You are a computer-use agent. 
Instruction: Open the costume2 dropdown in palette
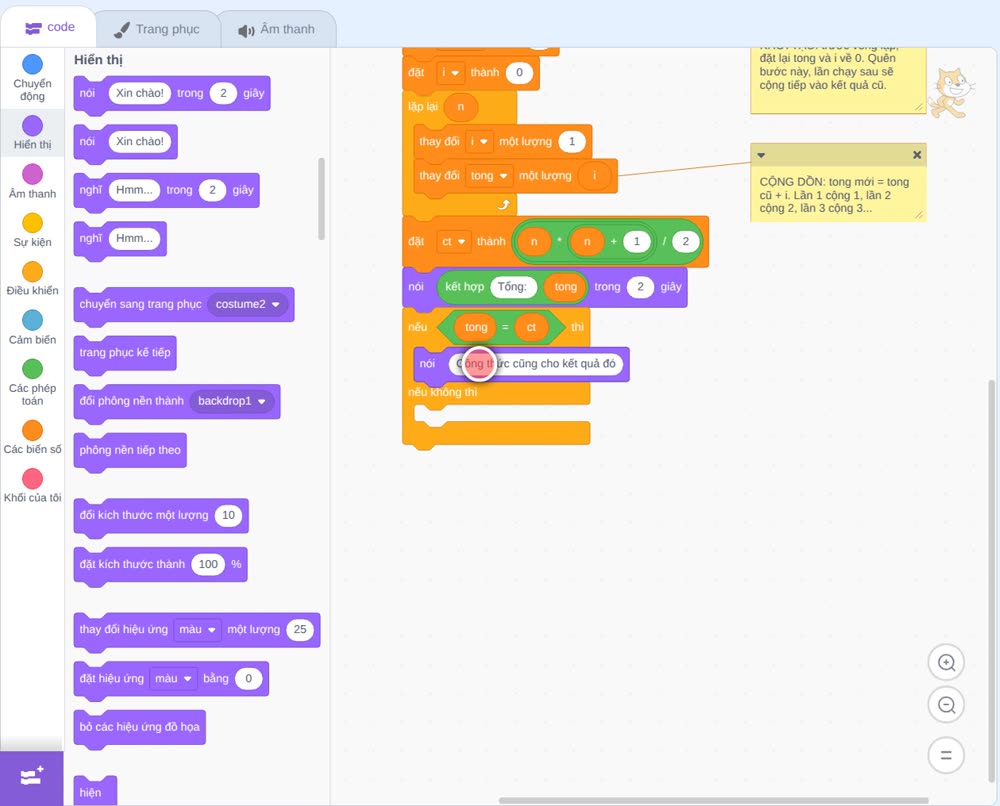[247, 304]
